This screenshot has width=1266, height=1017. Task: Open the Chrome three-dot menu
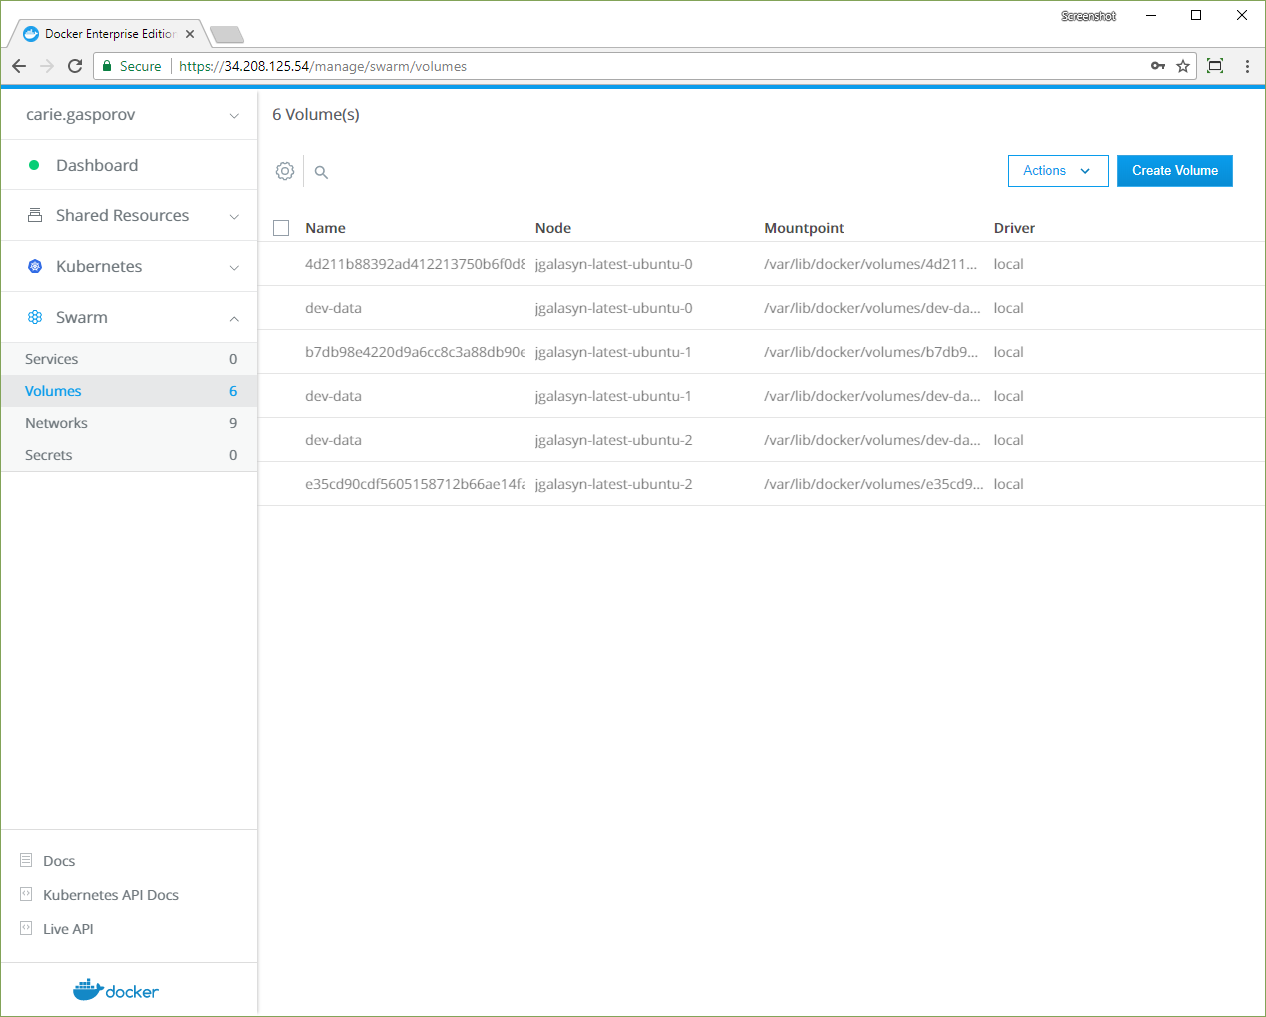[1246, 66]
